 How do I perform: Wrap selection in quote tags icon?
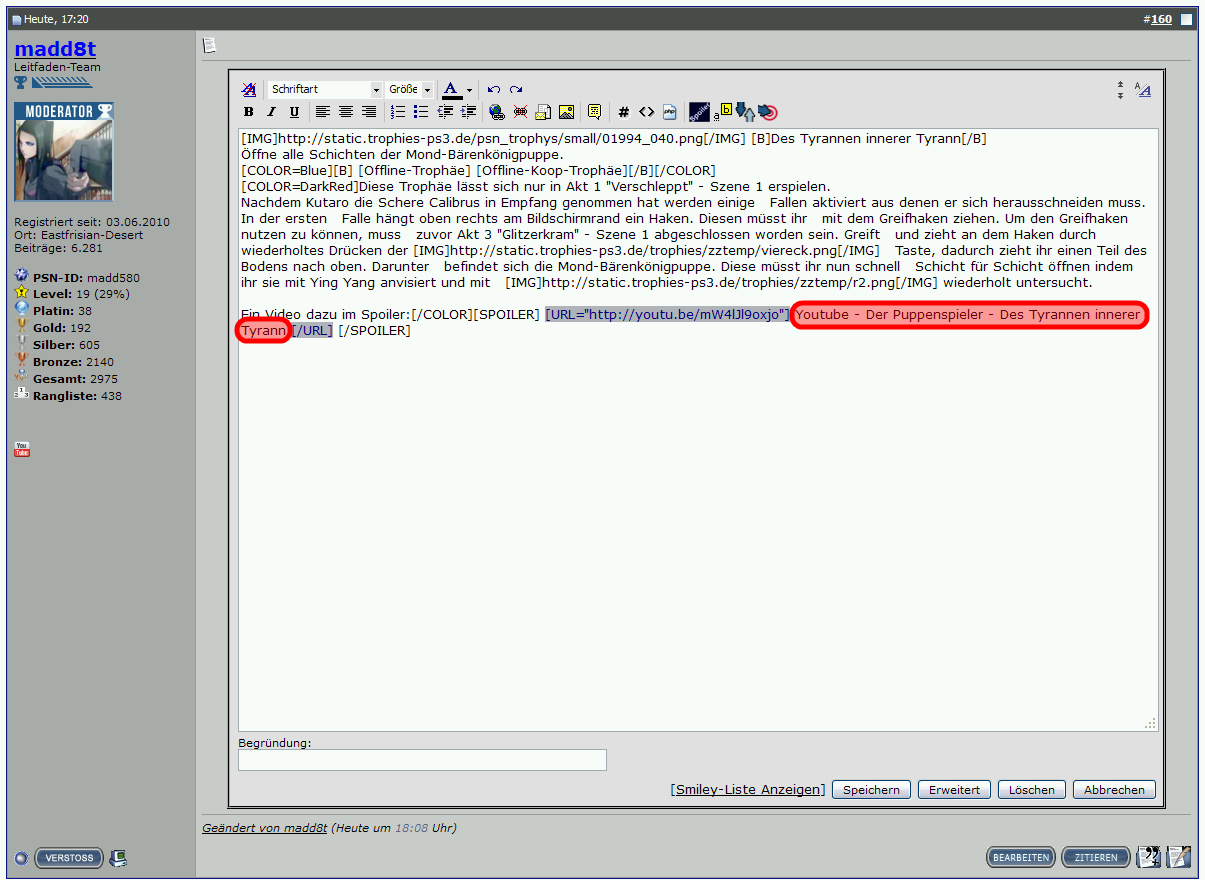[594, 112]
